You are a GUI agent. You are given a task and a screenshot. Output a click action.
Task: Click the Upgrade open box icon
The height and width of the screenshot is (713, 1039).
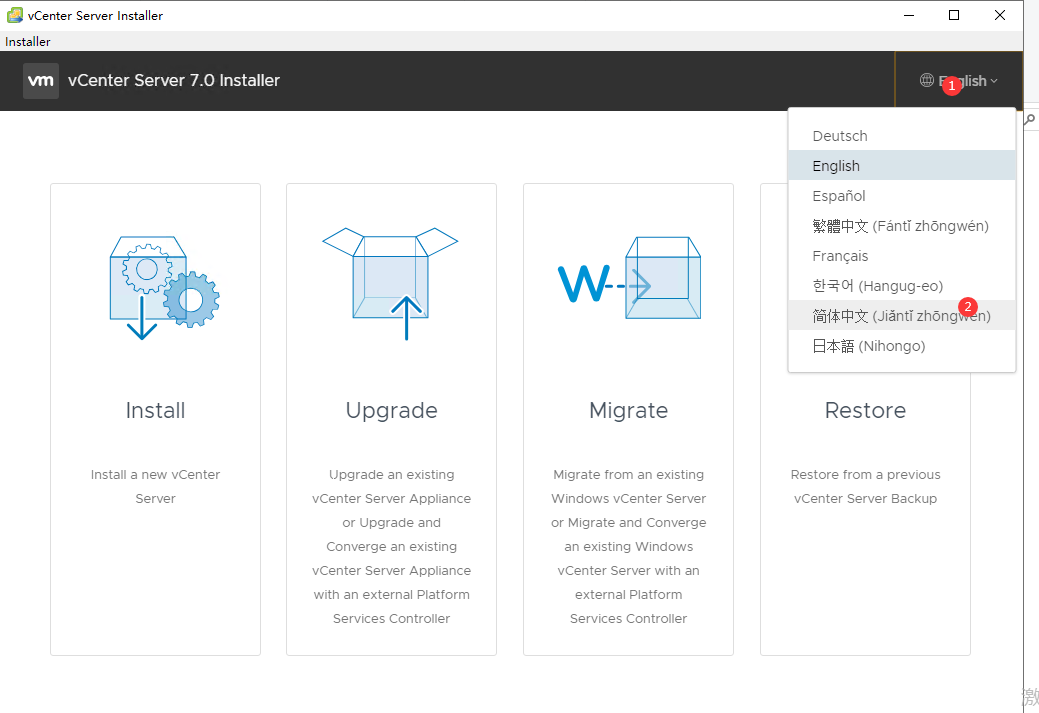point(390,282)
